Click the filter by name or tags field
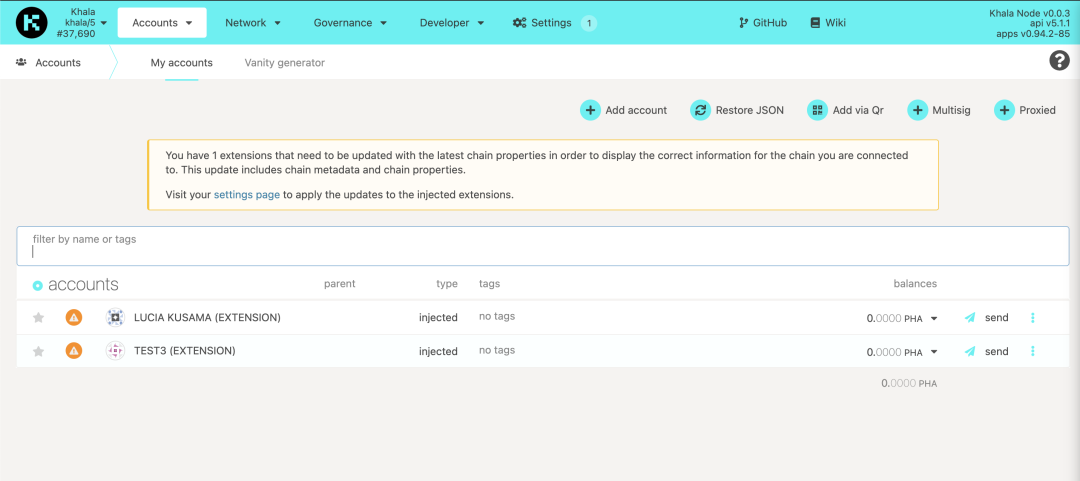 coord(542,246)
